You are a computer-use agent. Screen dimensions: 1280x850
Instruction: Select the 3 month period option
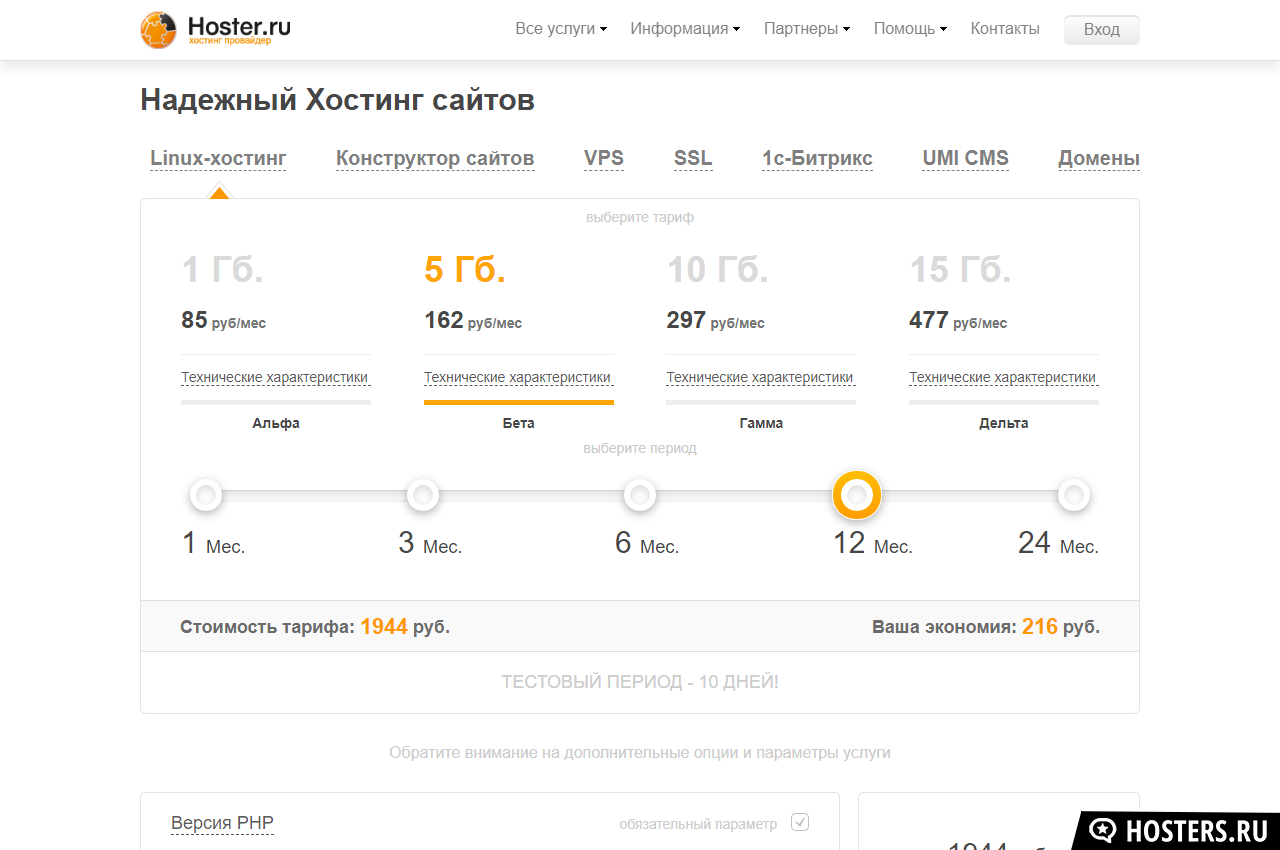(423, 495)
